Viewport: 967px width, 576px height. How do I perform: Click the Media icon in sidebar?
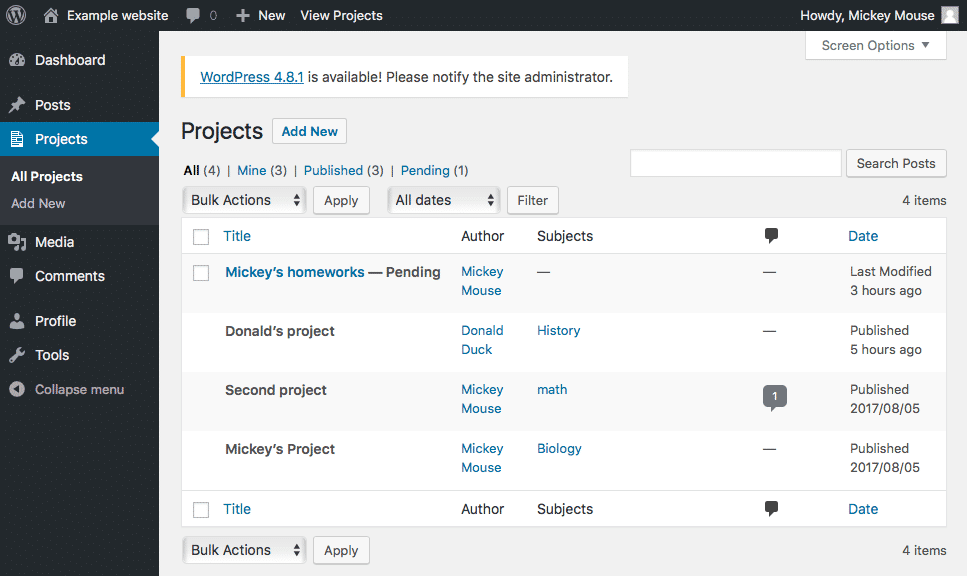coord(17,242)
